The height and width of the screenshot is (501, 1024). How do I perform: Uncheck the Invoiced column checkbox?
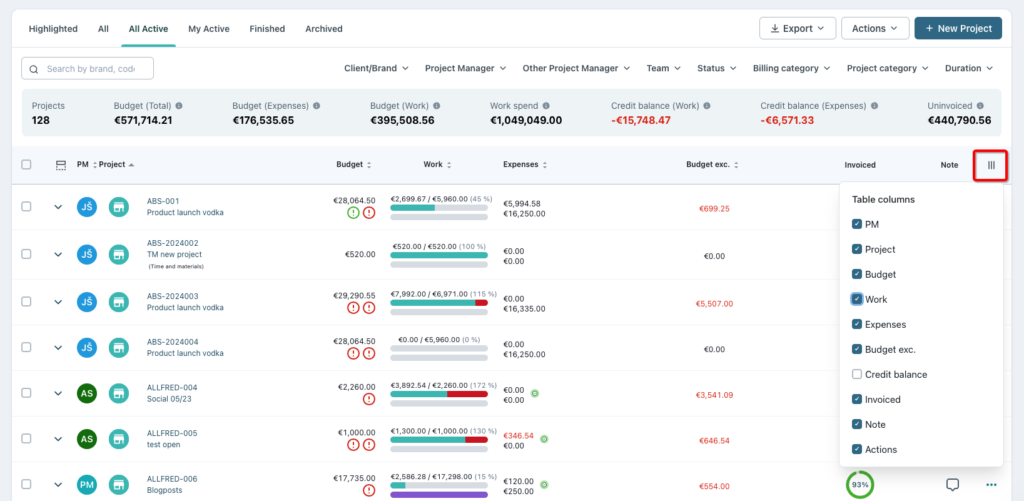[857, 399]
